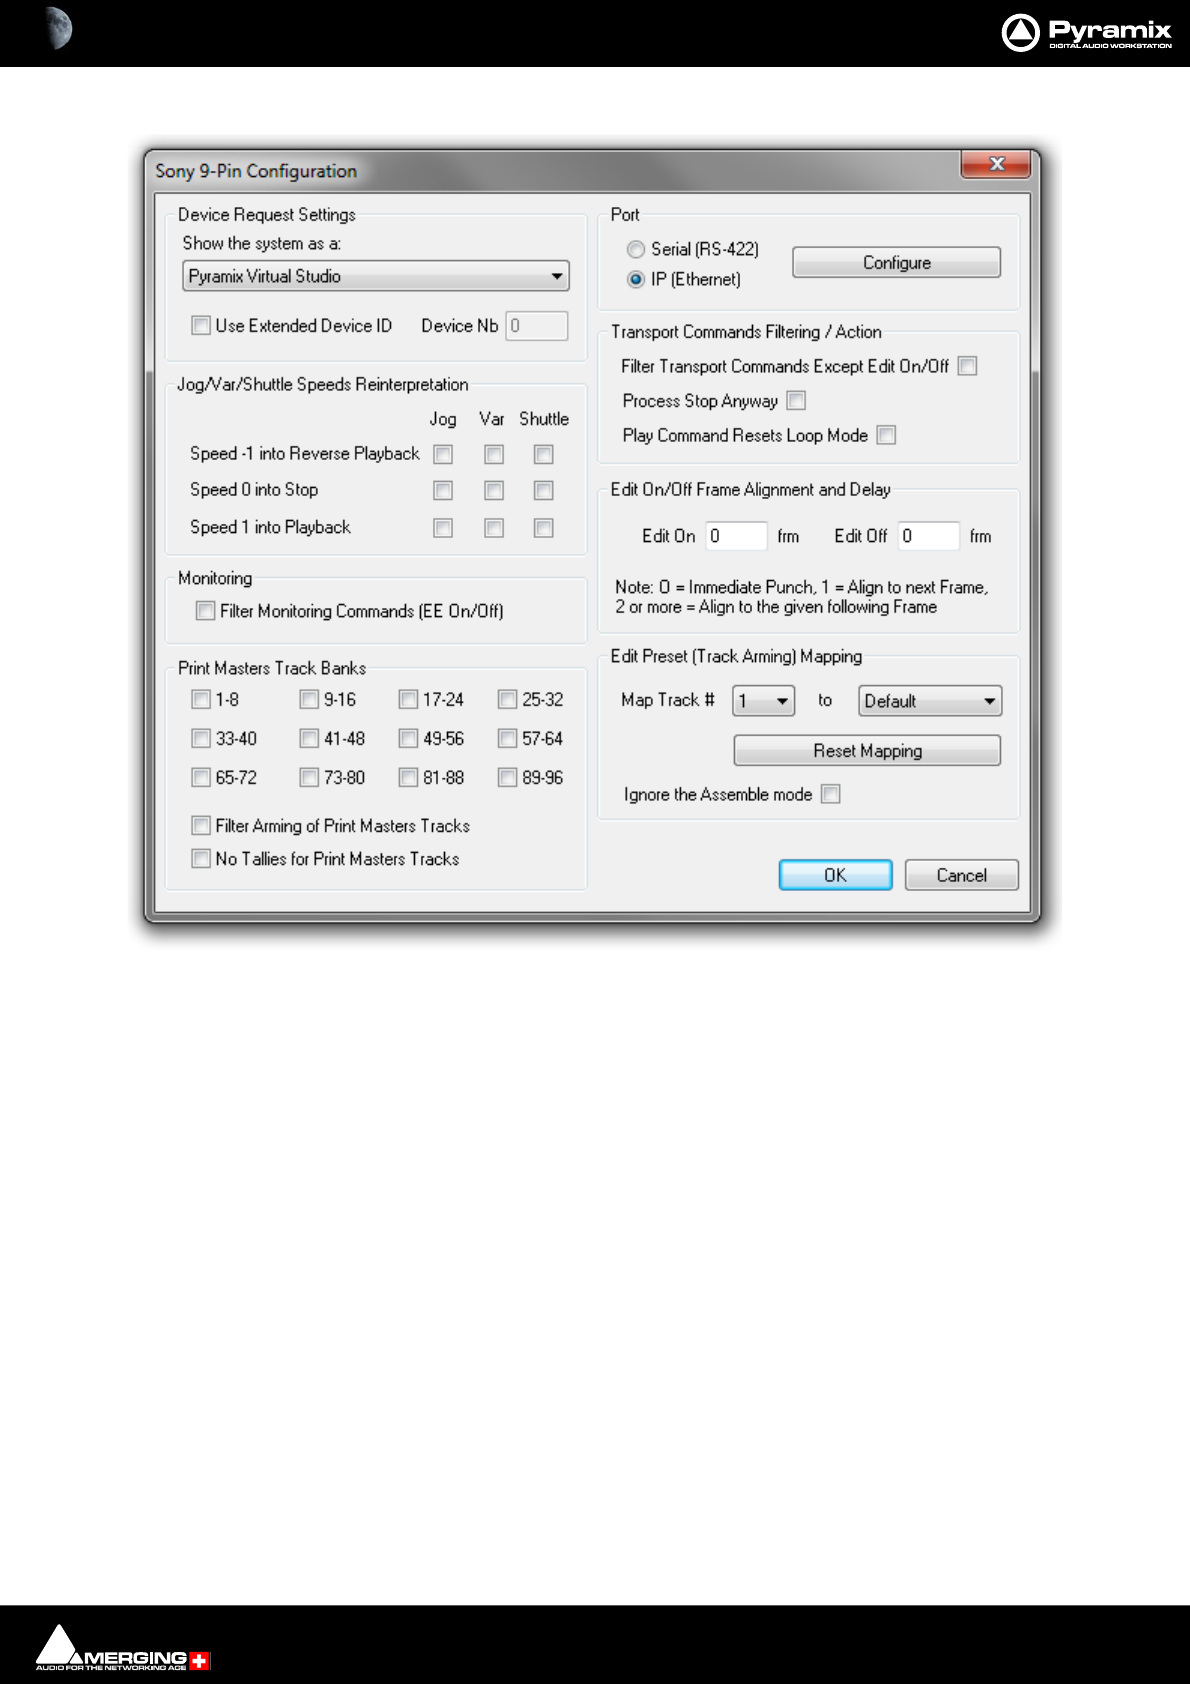
Task: Click the Pyramix logo in header
Action: coord(1086,33)
